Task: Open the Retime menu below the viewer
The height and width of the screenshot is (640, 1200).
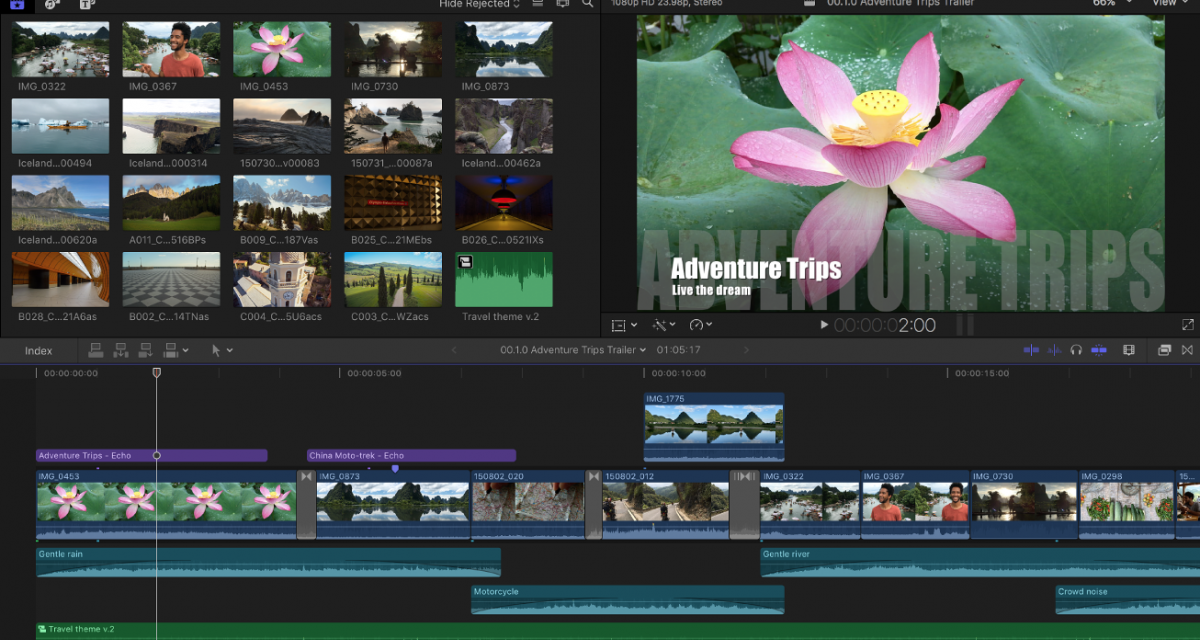Action: pos(698,324)
